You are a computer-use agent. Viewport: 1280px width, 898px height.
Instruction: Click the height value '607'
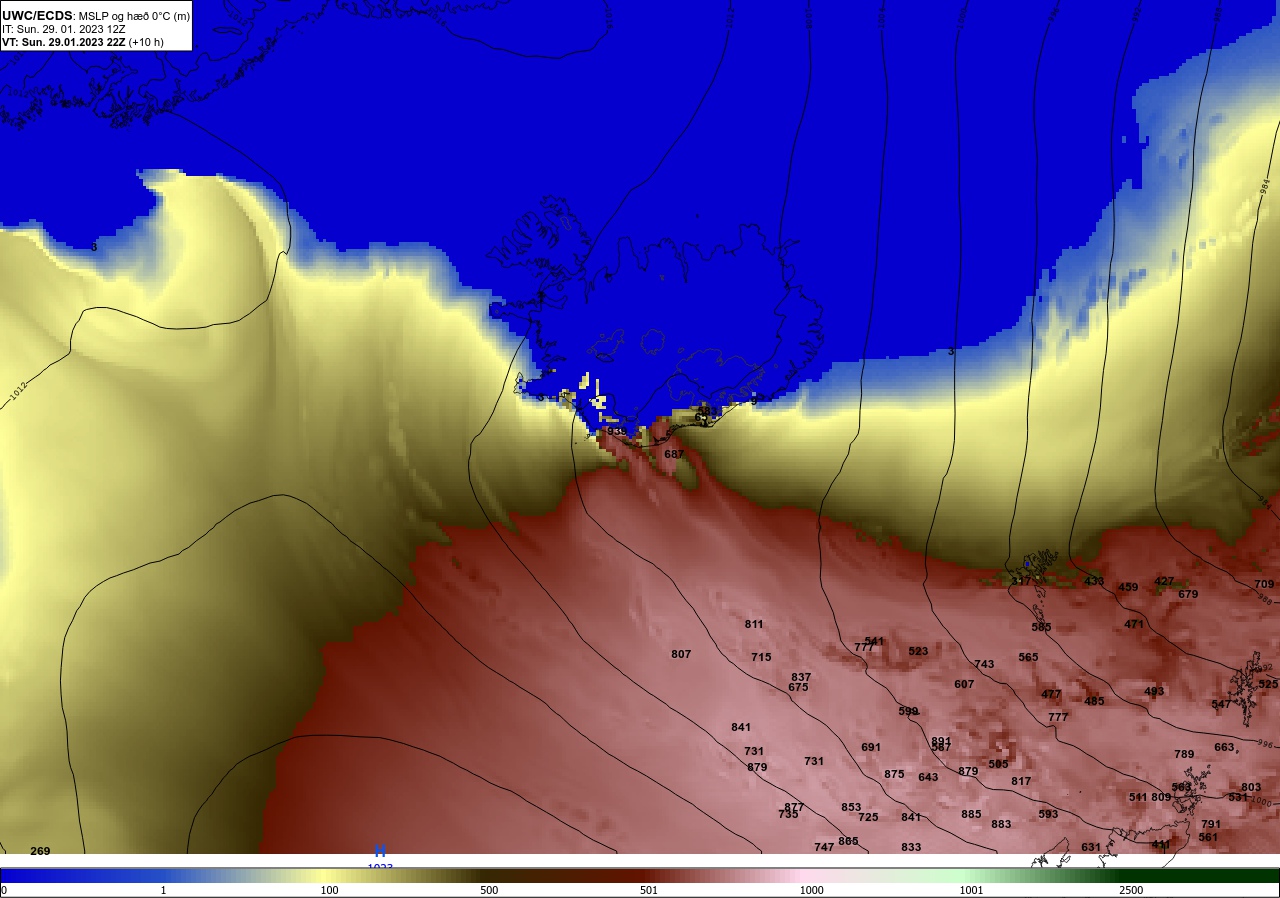(x=964, y=684)
